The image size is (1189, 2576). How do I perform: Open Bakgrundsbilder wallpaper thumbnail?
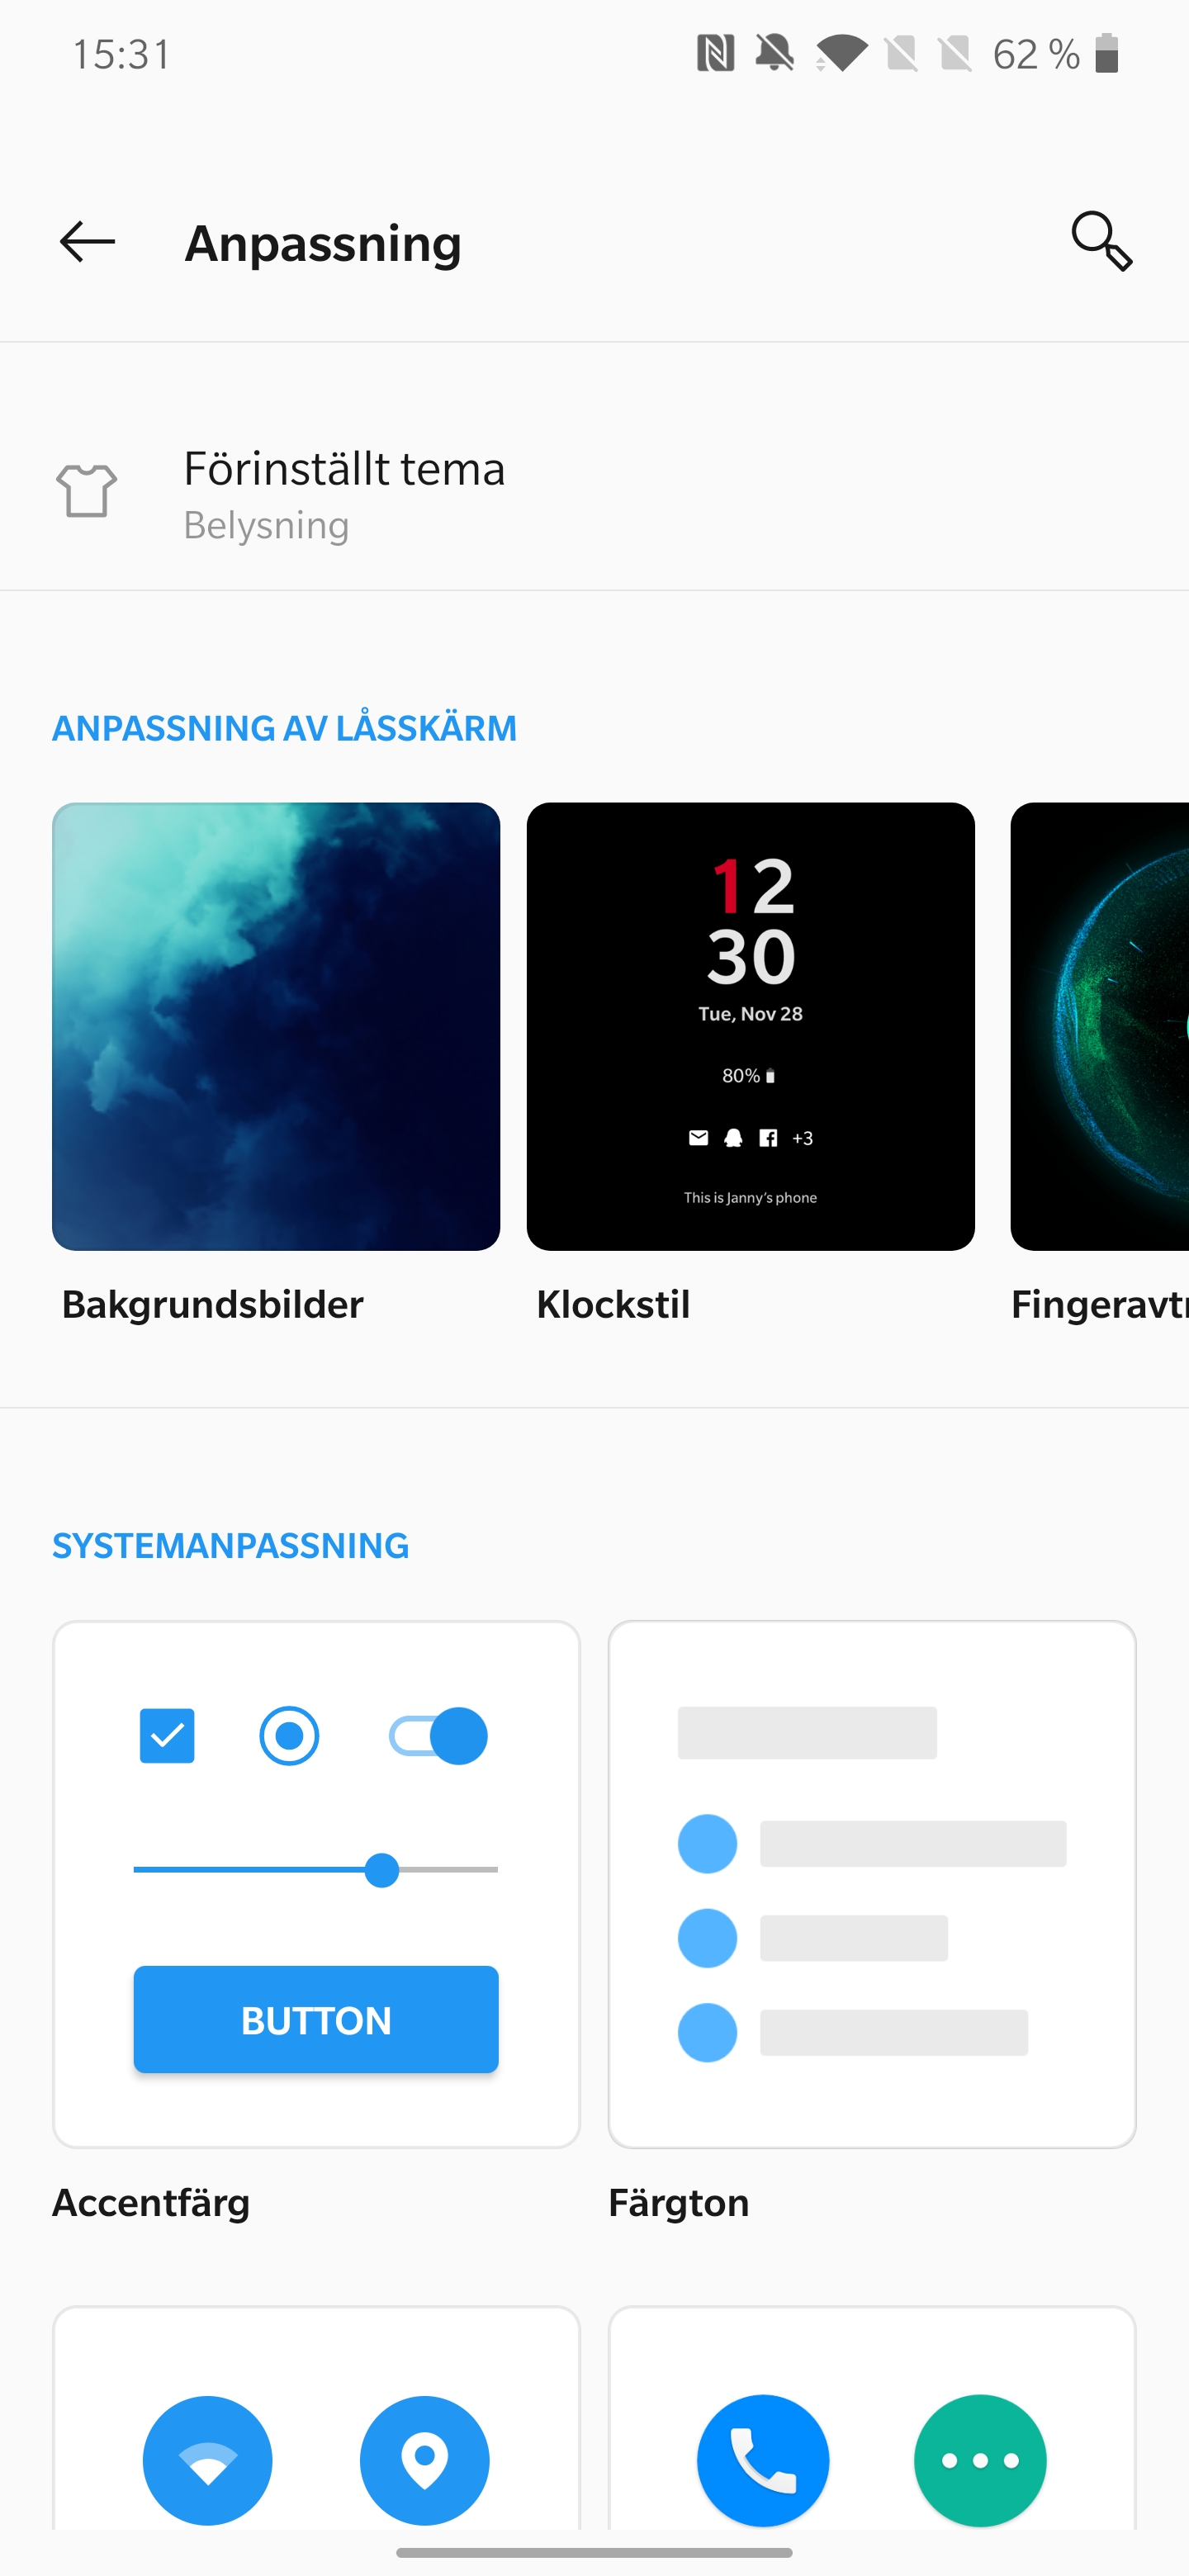click(276, 1026)
